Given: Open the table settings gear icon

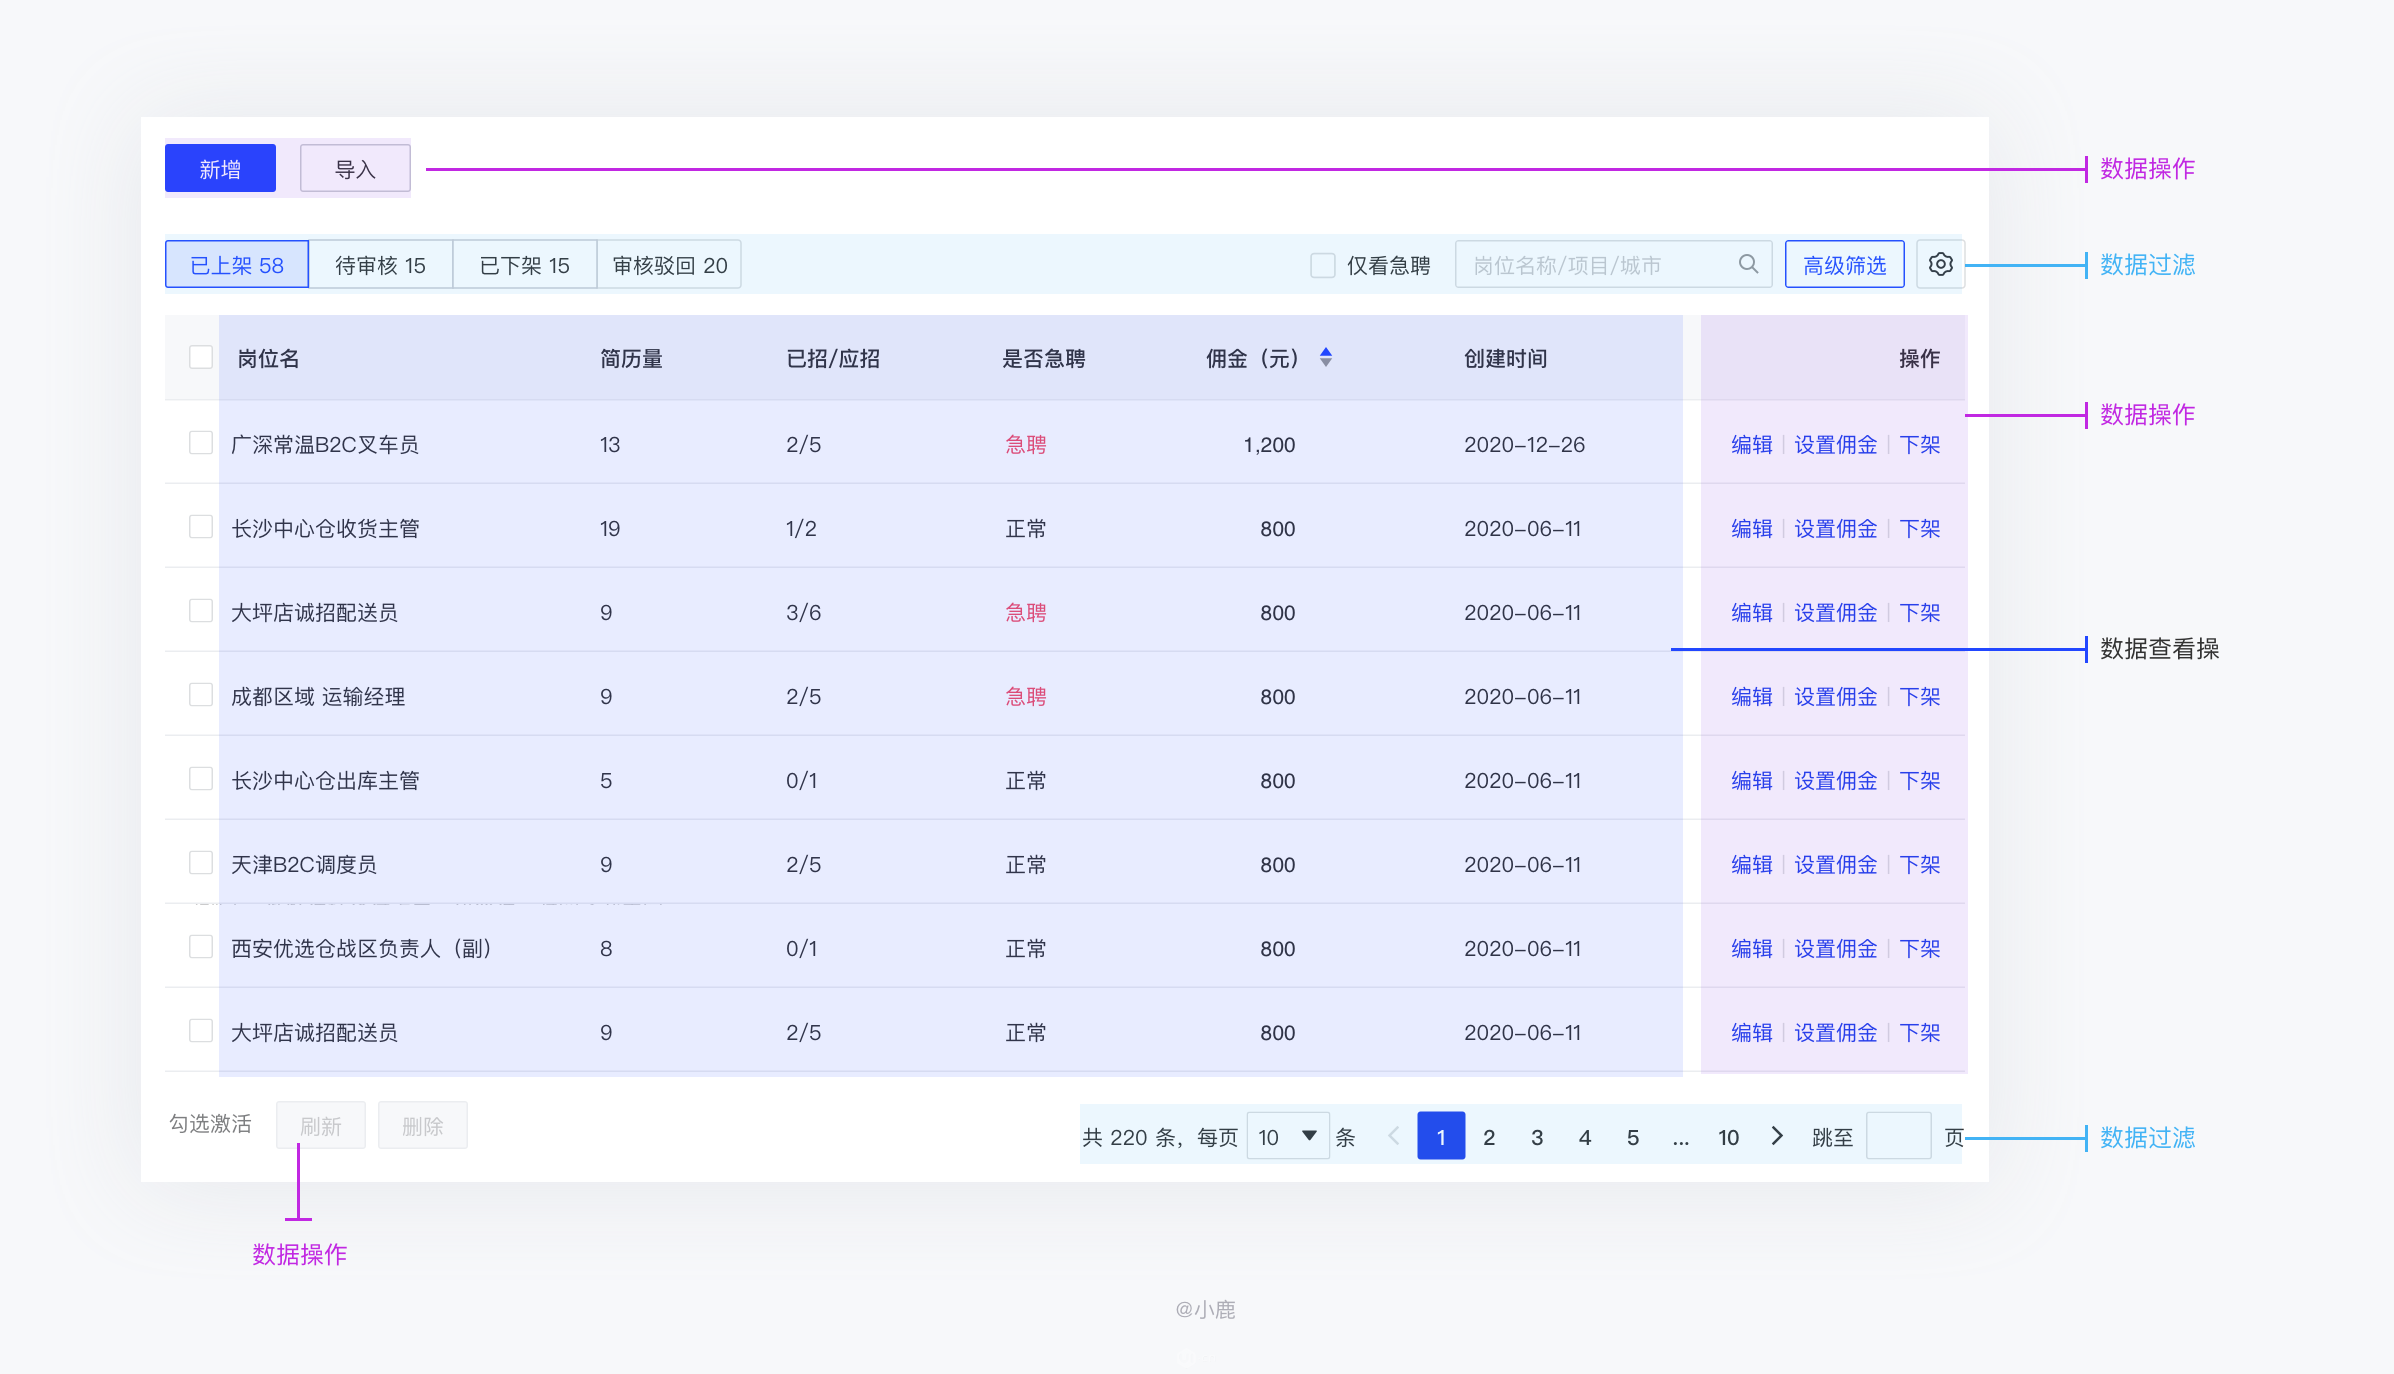Looking at the screenshot, I should click(1940, 264).
